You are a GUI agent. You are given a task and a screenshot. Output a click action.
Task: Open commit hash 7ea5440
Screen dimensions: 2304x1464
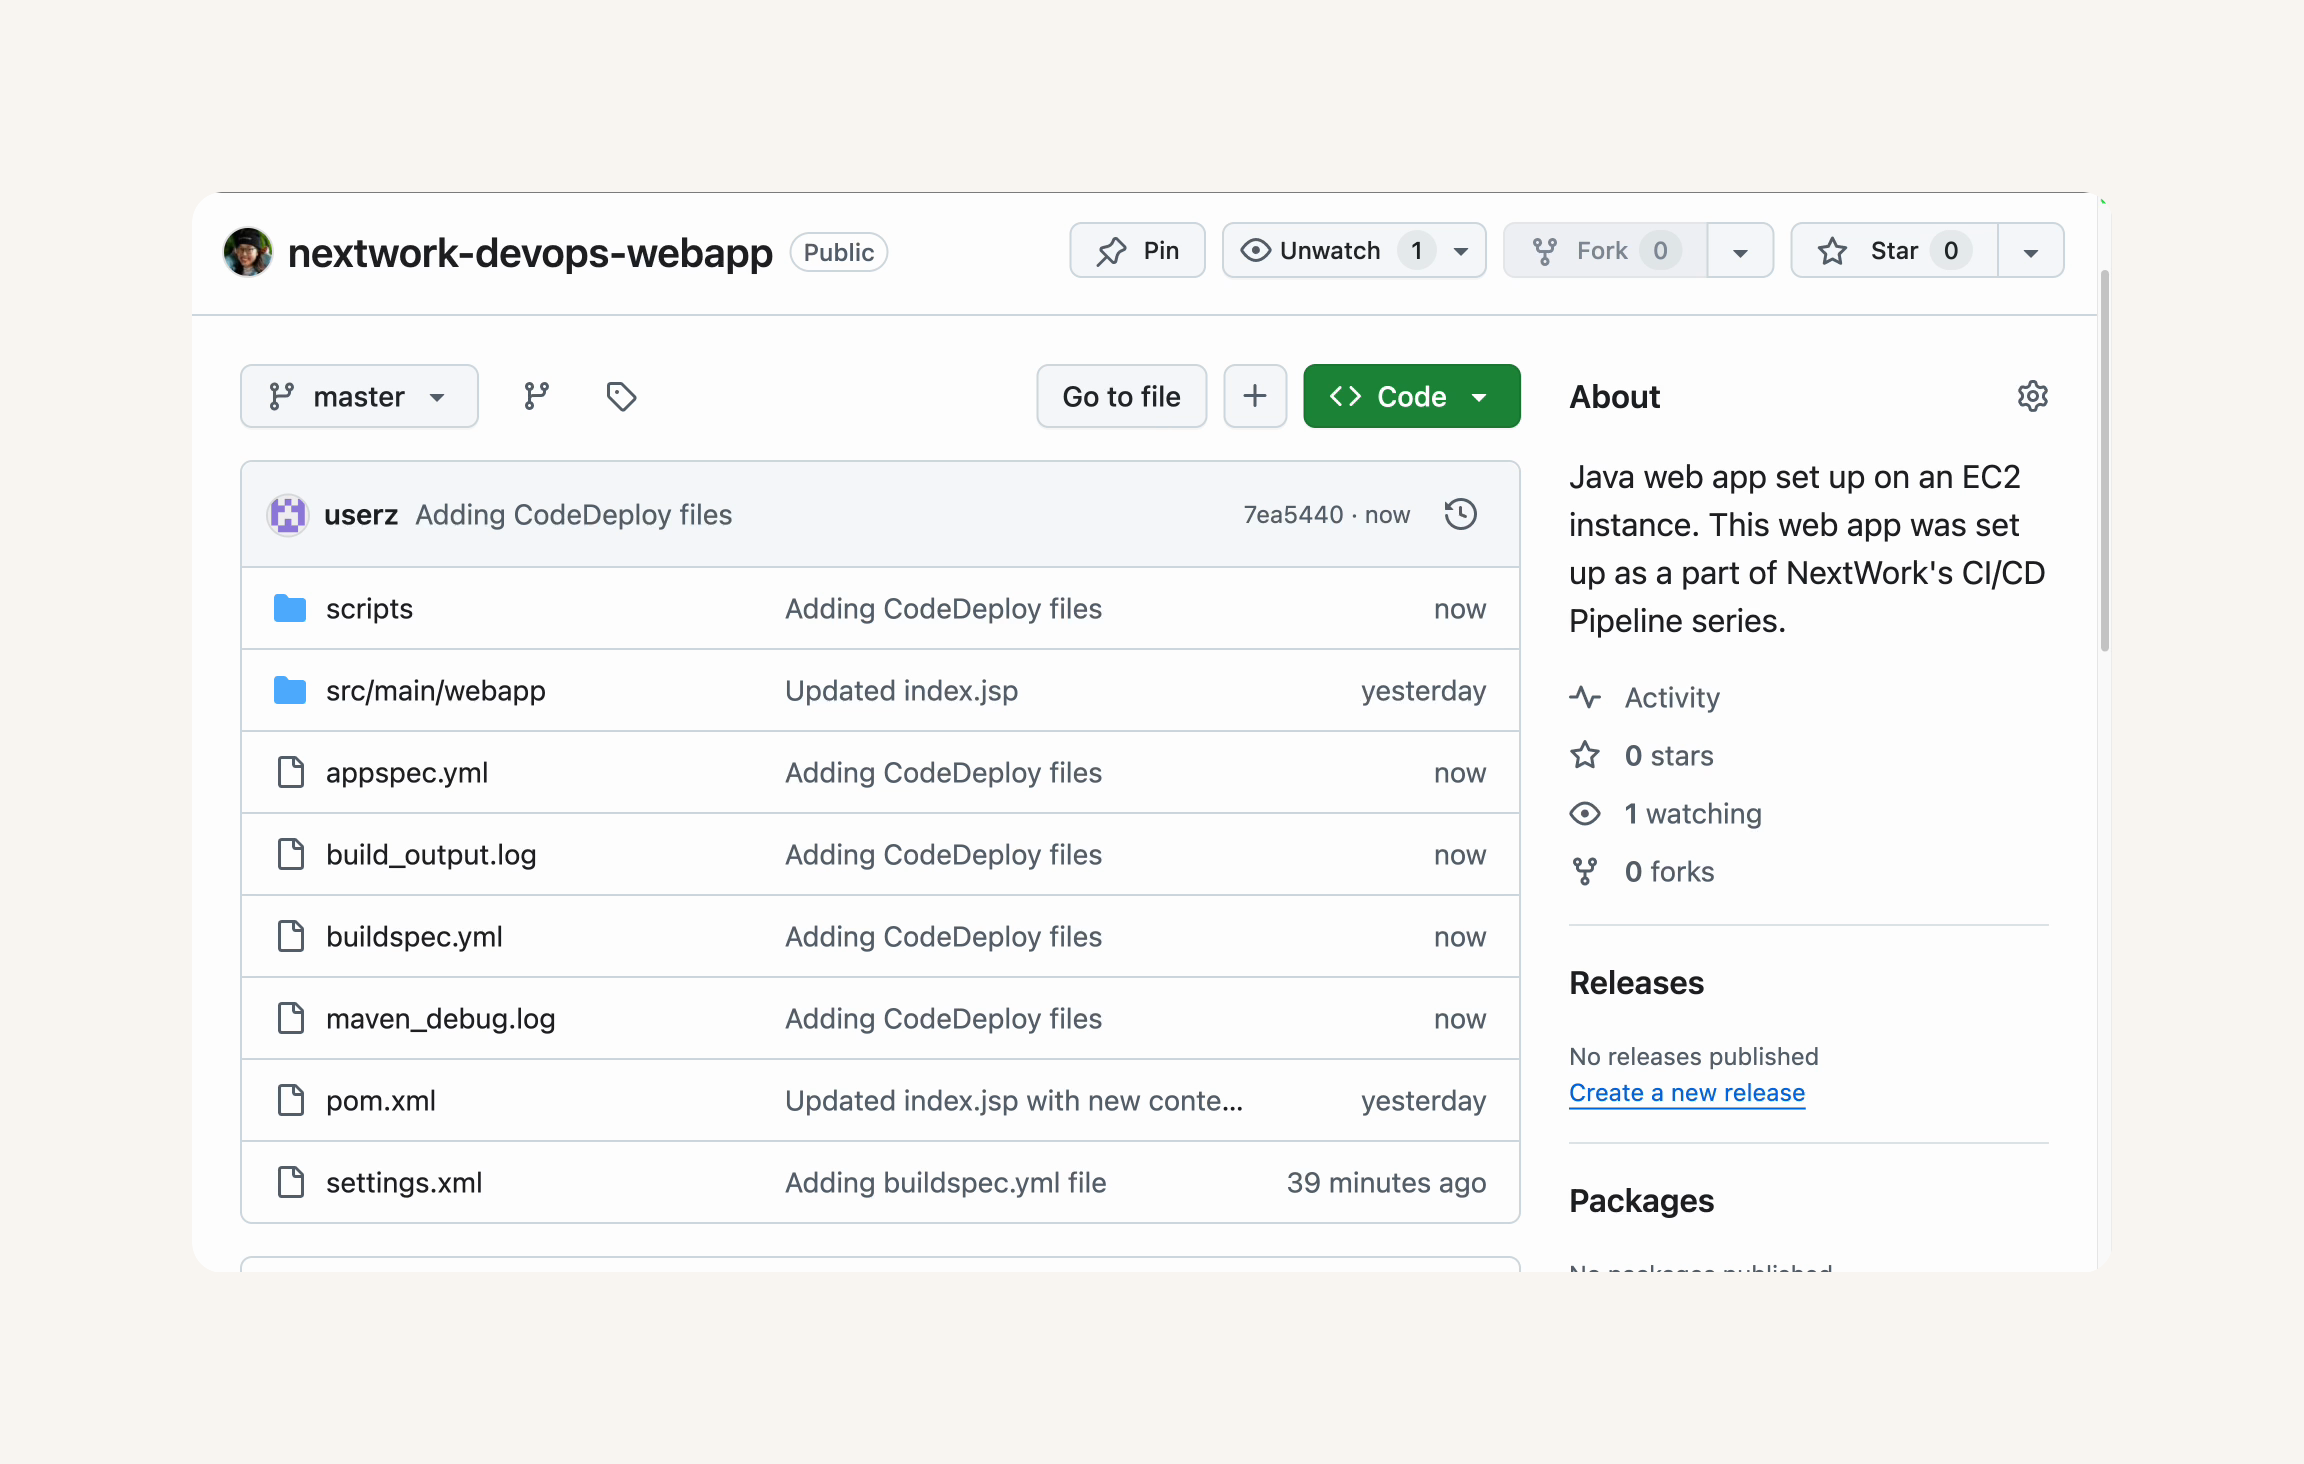1293,515
